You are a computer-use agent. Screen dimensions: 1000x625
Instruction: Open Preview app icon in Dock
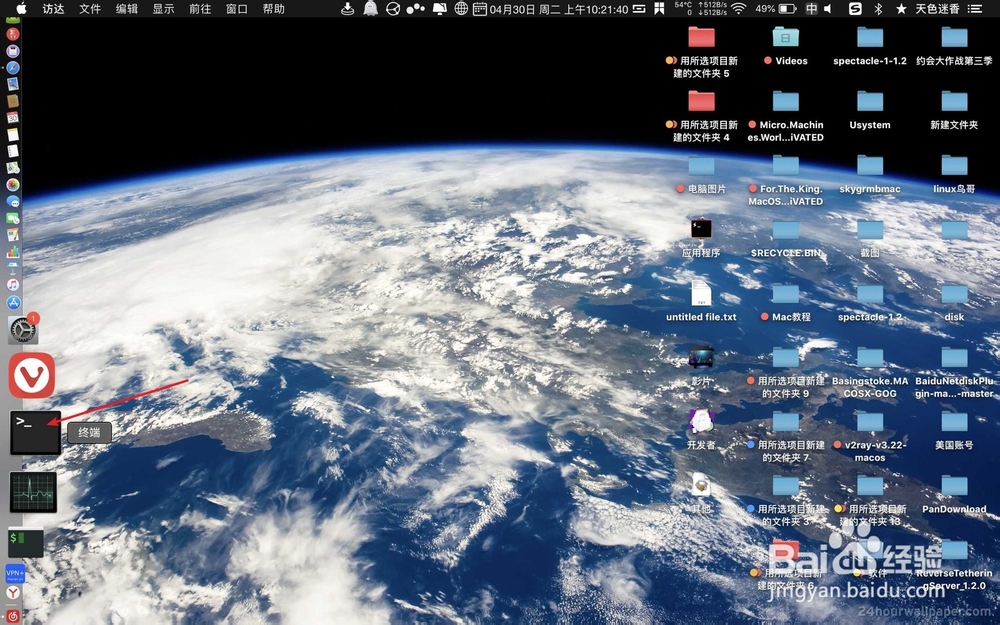click(x=13, y=84)
